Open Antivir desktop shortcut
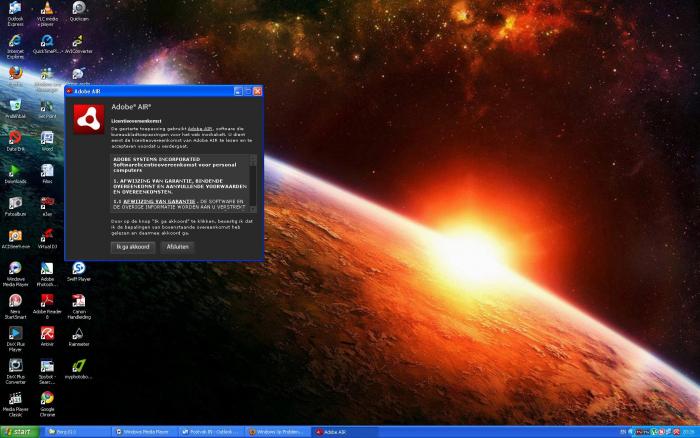700x438 pixels. pos(47,337)
